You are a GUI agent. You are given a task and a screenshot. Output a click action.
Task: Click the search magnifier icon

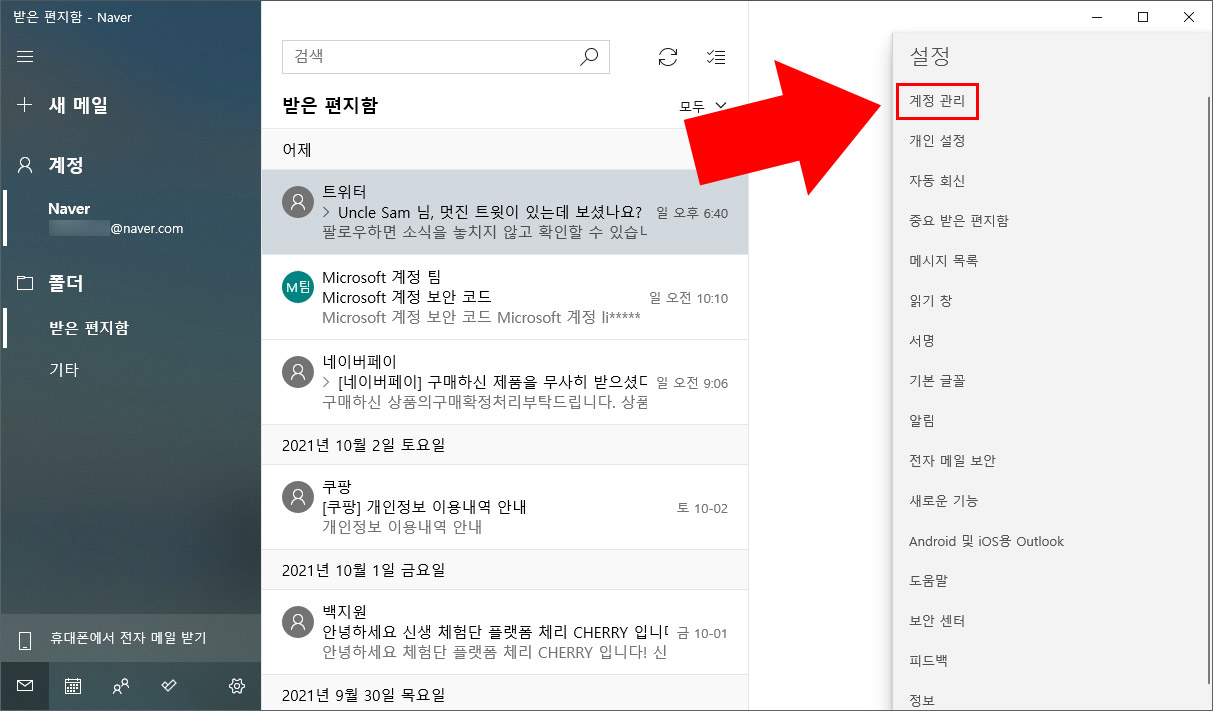589,57
